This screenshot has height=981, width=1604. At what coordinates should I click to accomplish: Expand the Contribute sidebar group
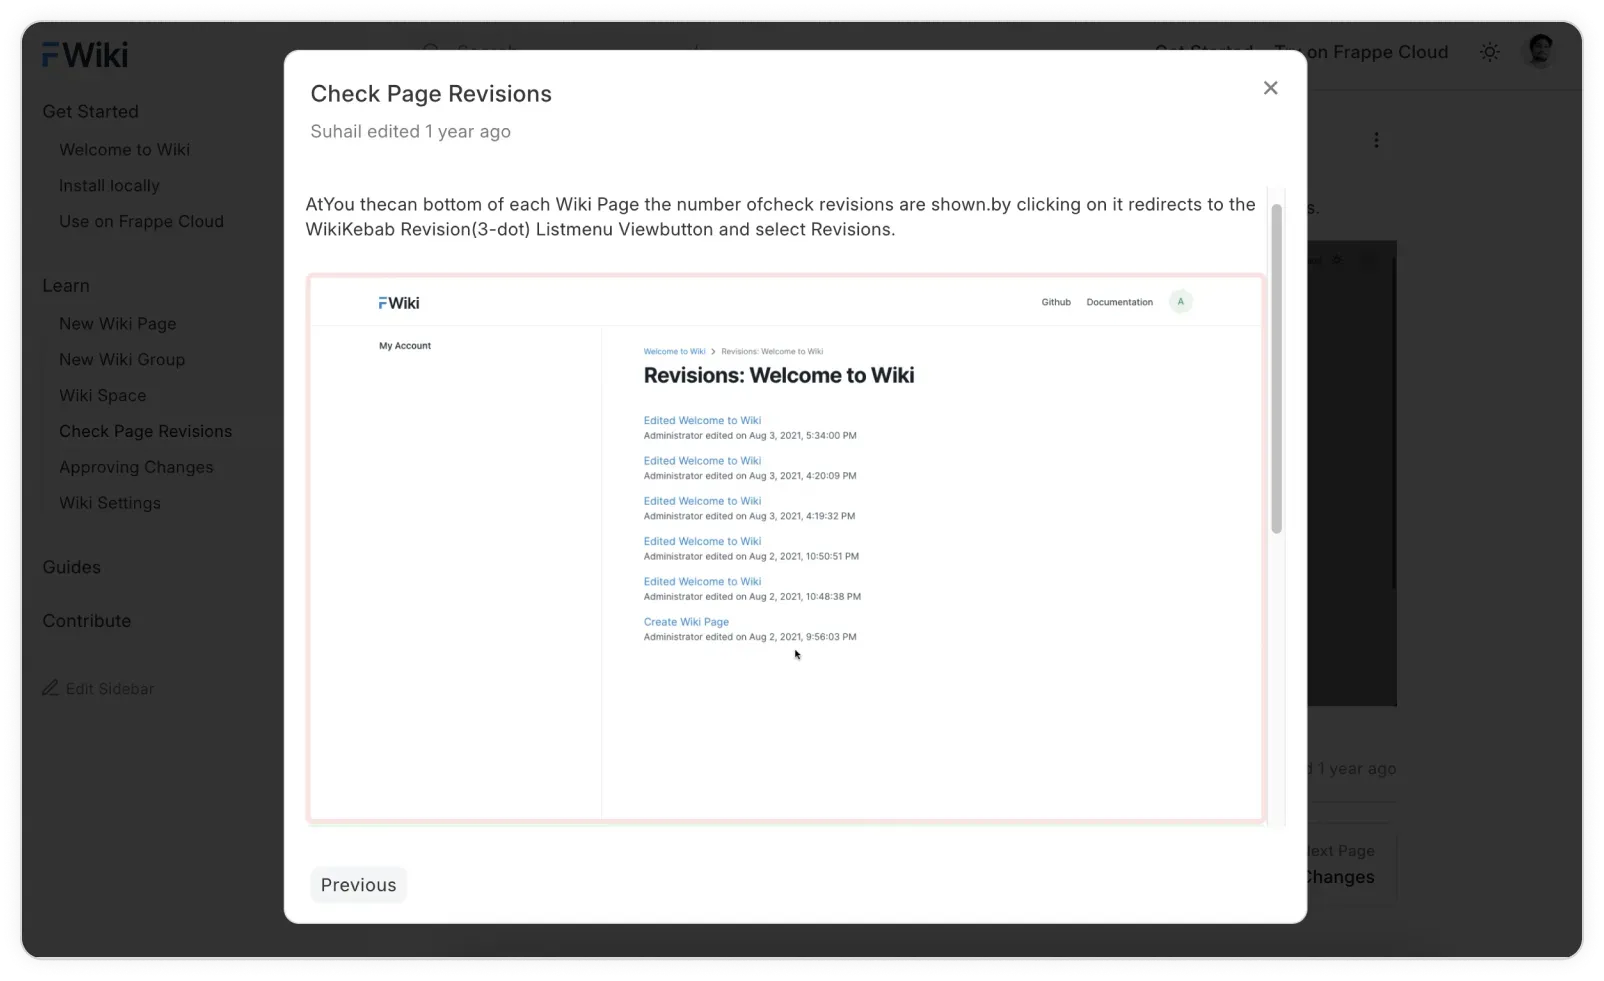coord(86,621)
